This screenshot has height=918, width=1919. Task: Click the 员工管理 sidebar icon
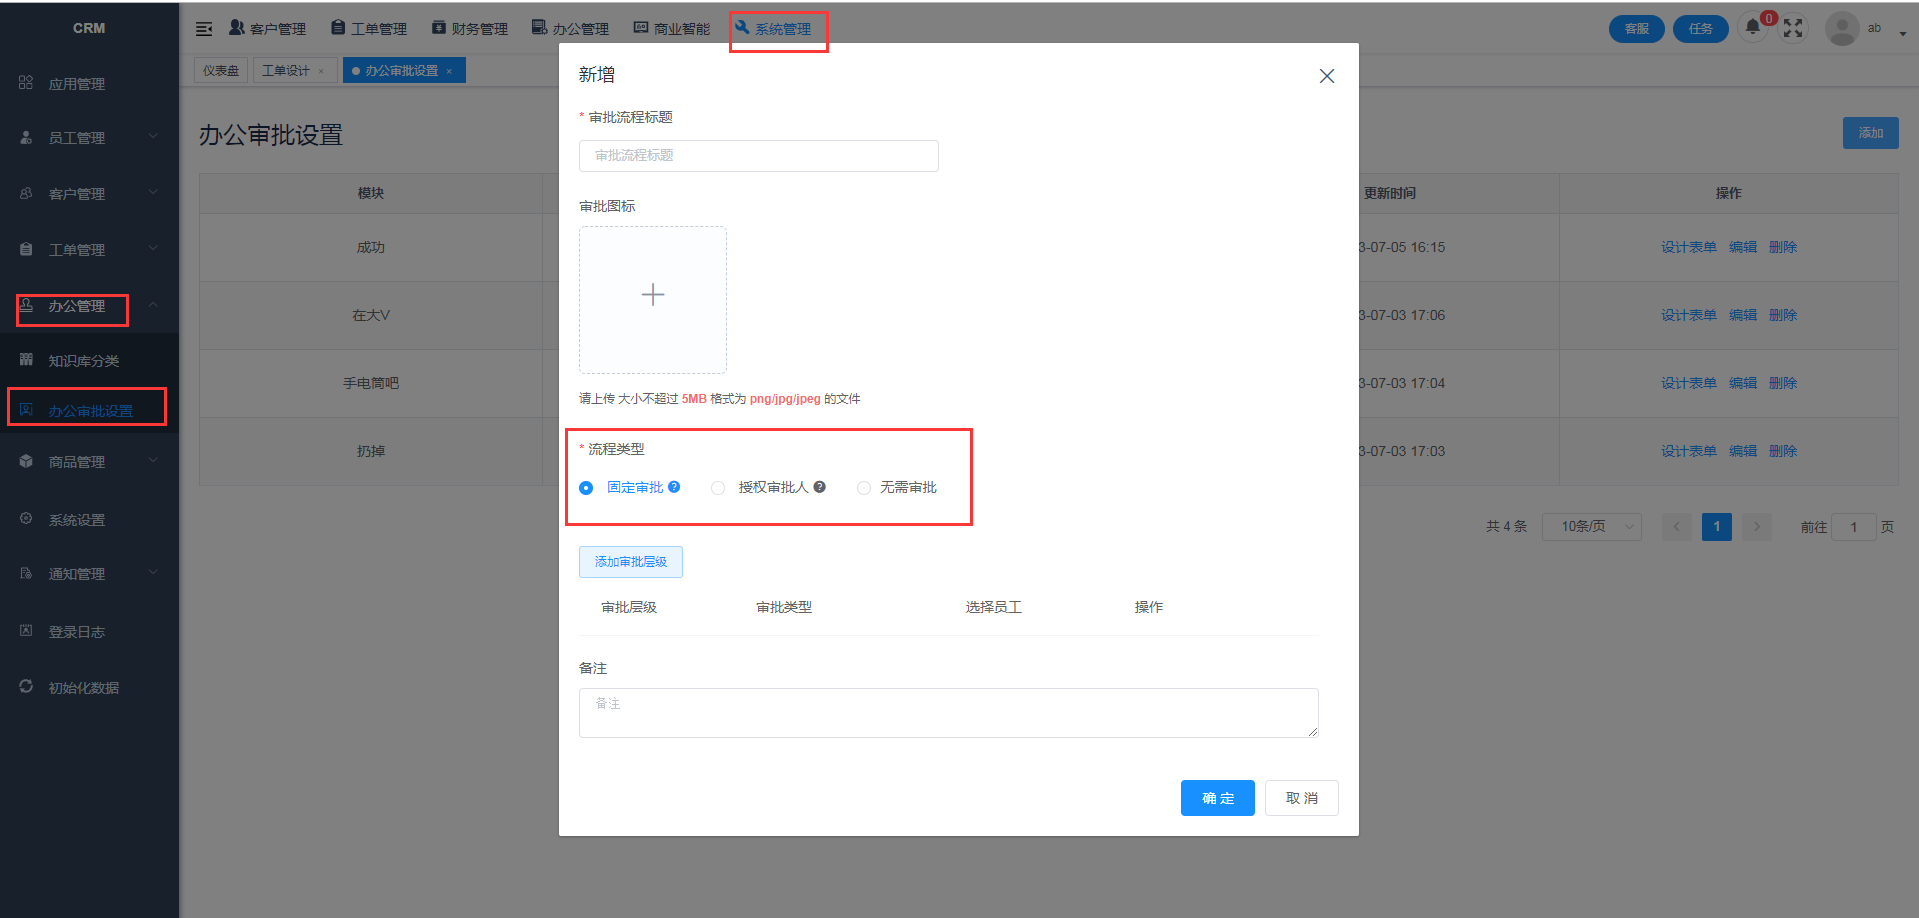coord(26,138)
